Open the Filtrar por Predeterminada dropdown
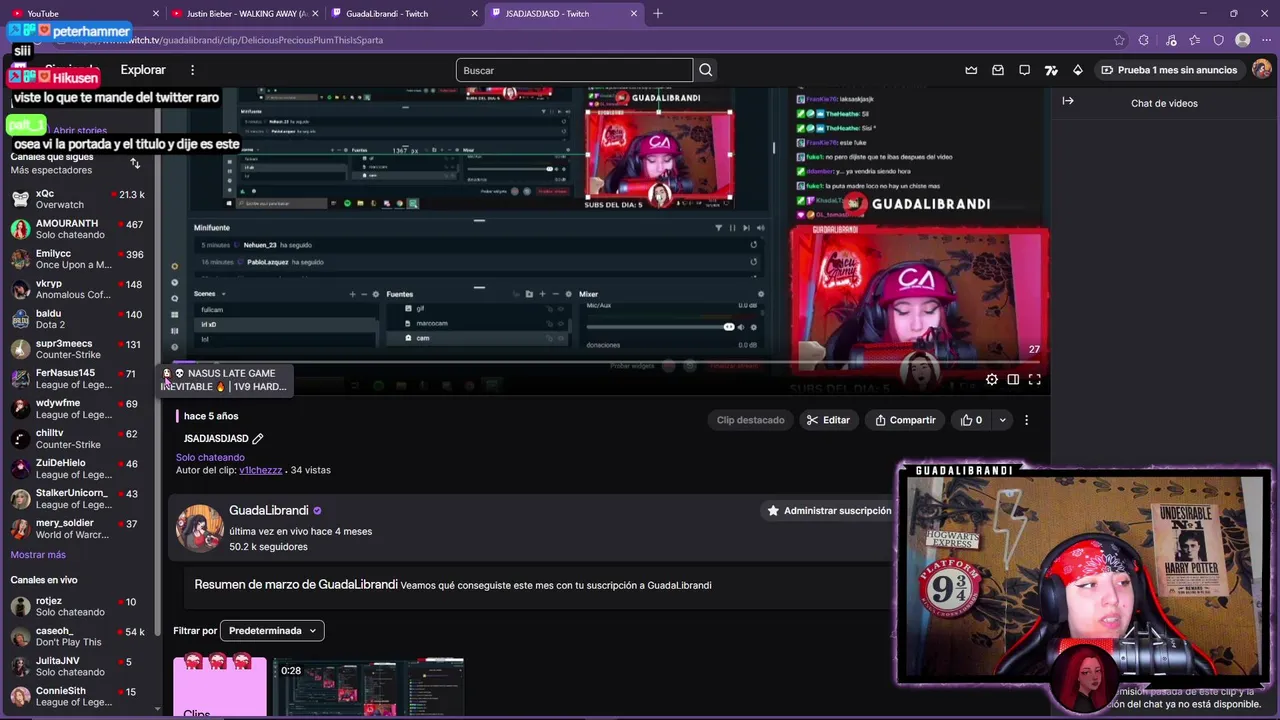This screenshot has height=720, width=1280. point(272,630)
